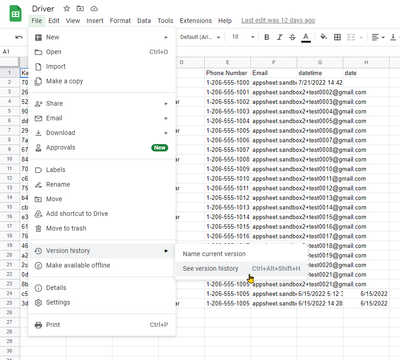The height and width of the screenshot is (360, 400).
Task: Click phone cell 1-206-555-1014
Action: coord(227,217)
